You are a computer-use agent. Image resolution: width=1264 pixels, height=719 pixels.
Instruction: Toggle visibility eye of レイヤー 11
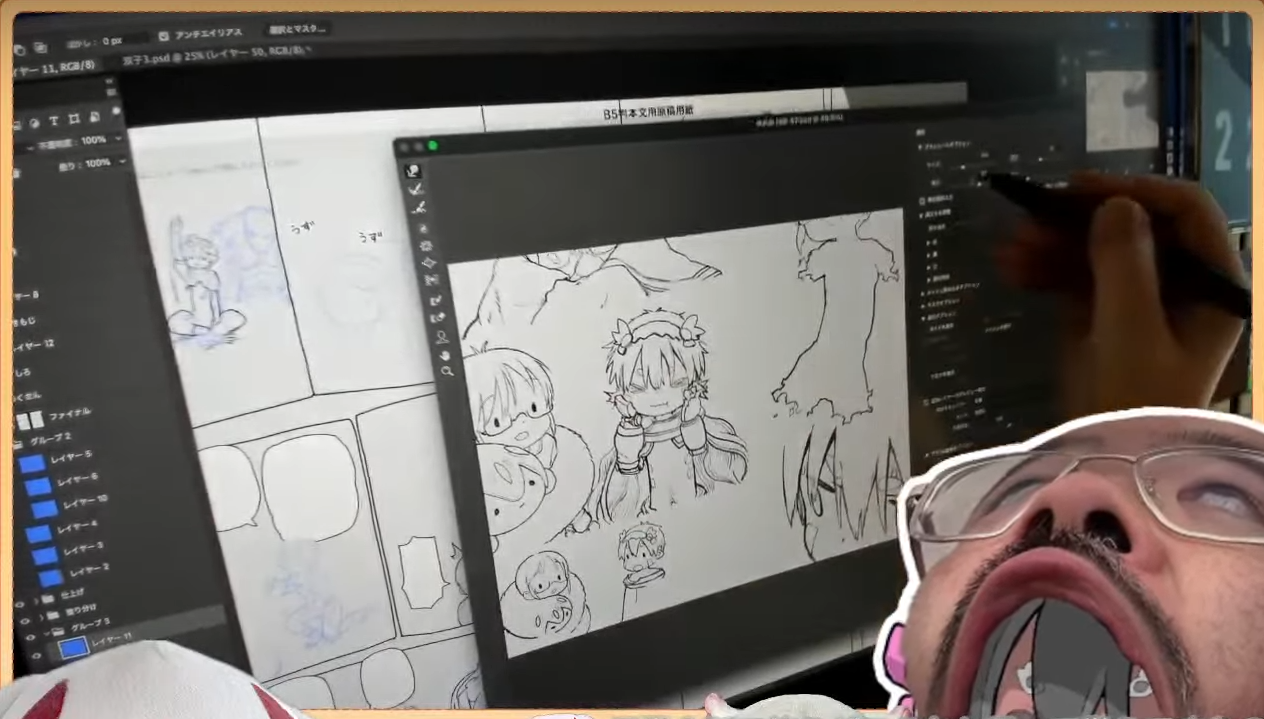[36, 656]
